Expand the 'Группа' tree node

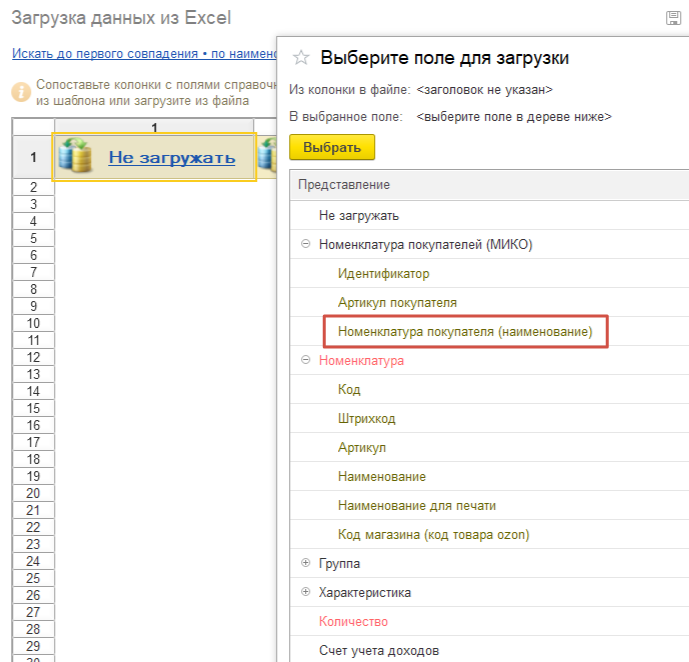[x=305, y=563]
